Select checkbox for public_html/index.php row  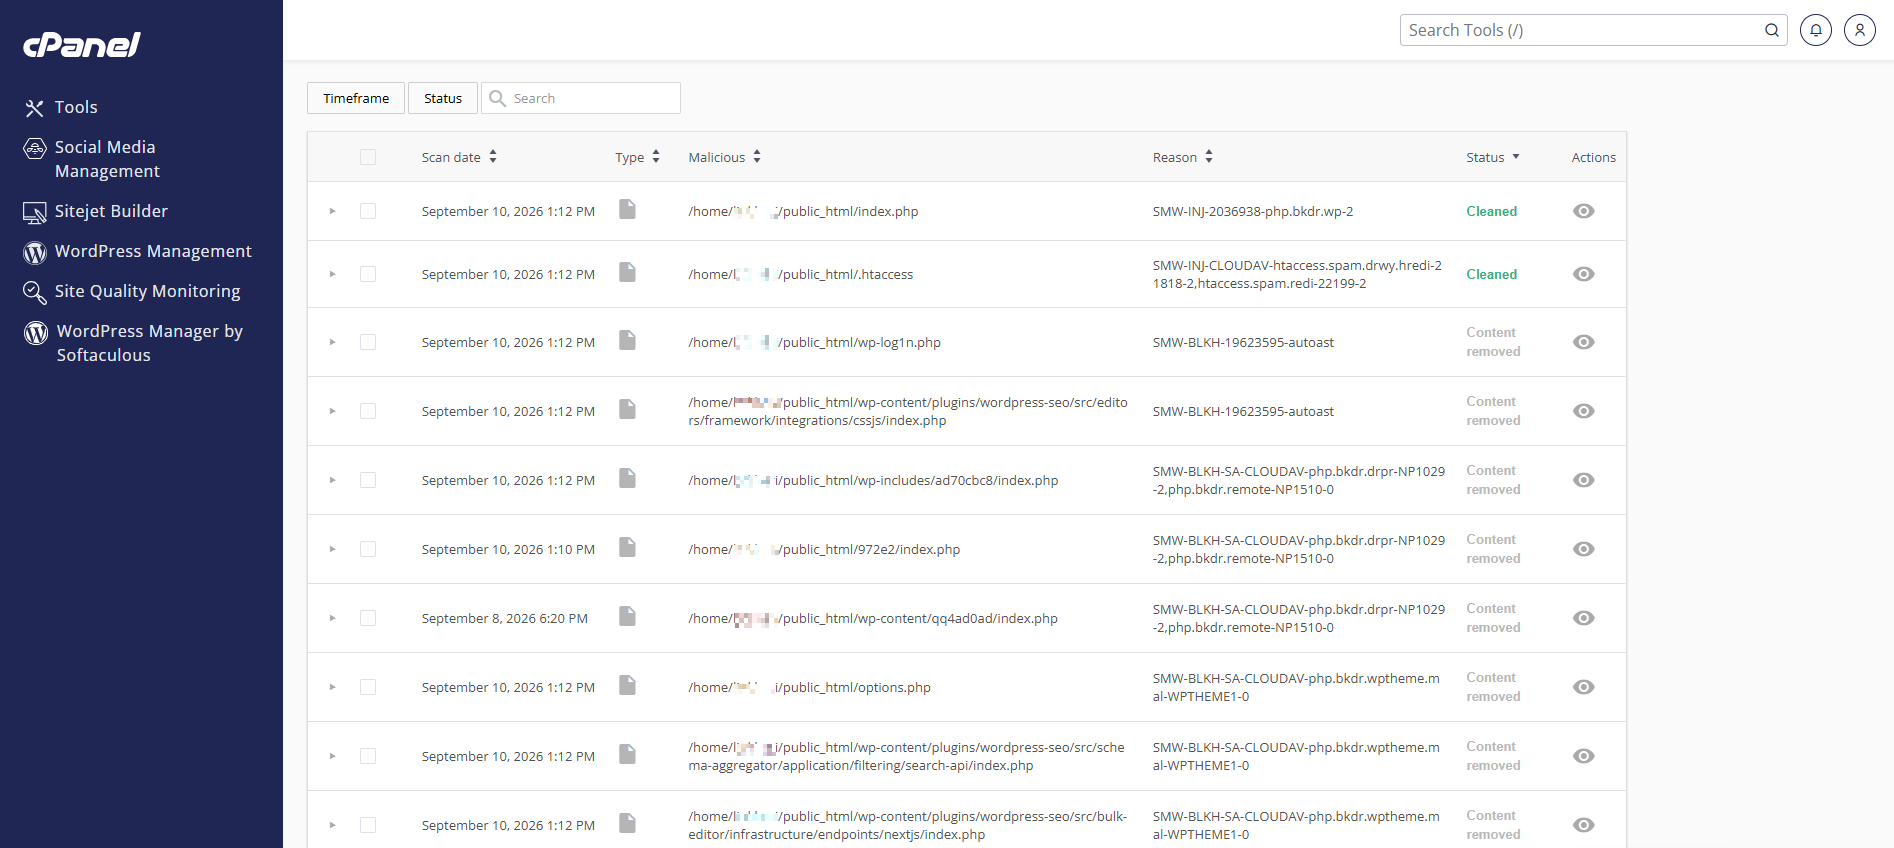[368, 211]
